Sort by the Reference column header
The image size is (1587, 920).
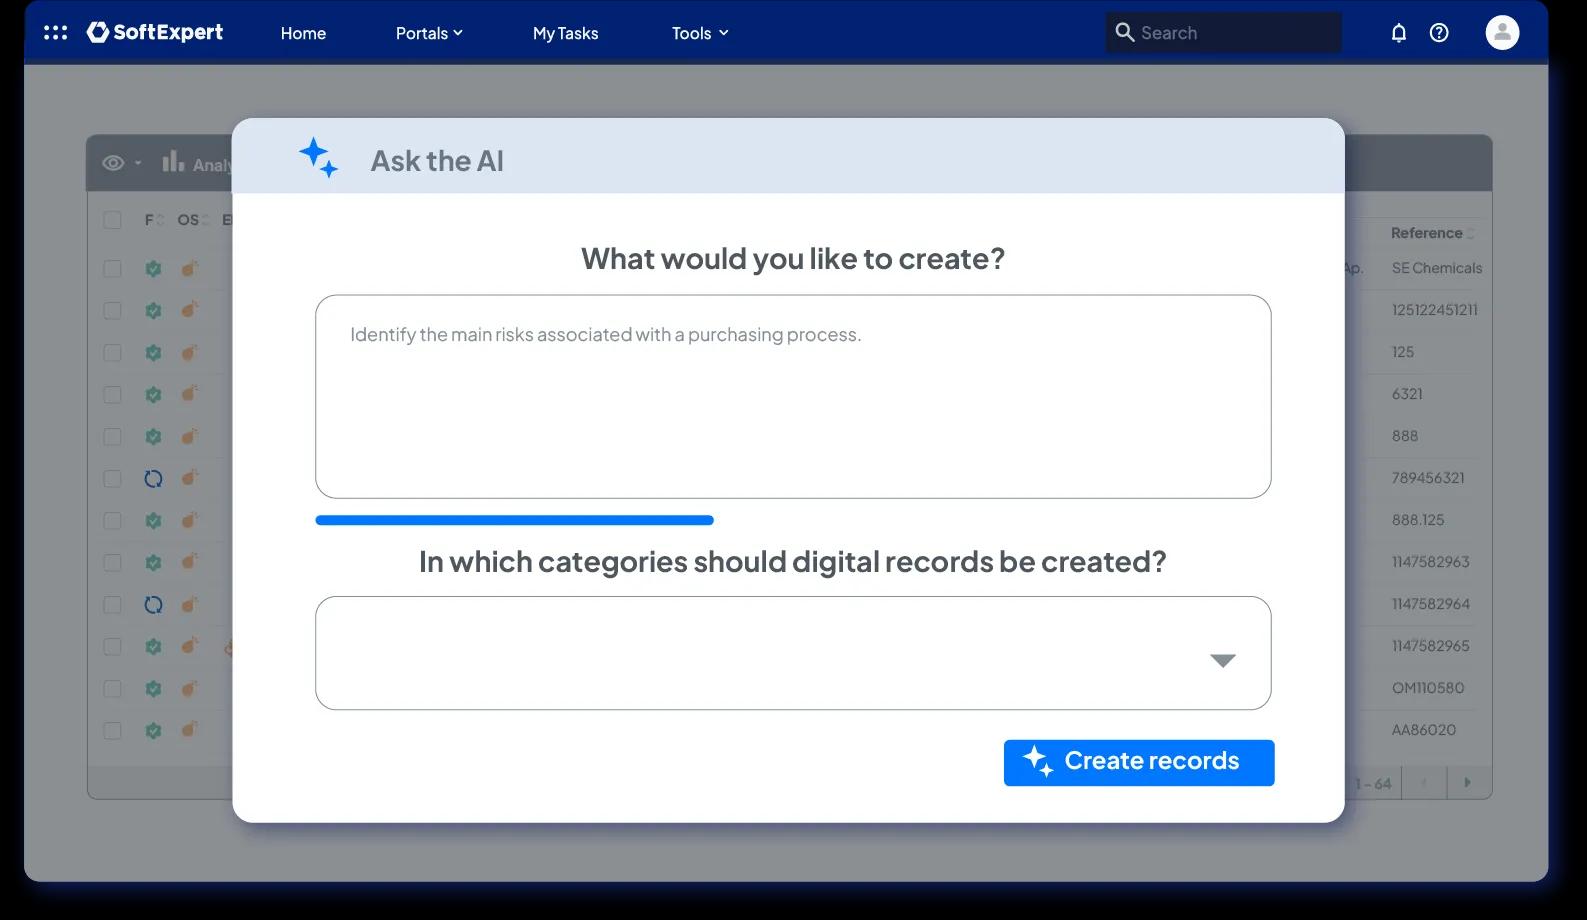click(1432, 233)
